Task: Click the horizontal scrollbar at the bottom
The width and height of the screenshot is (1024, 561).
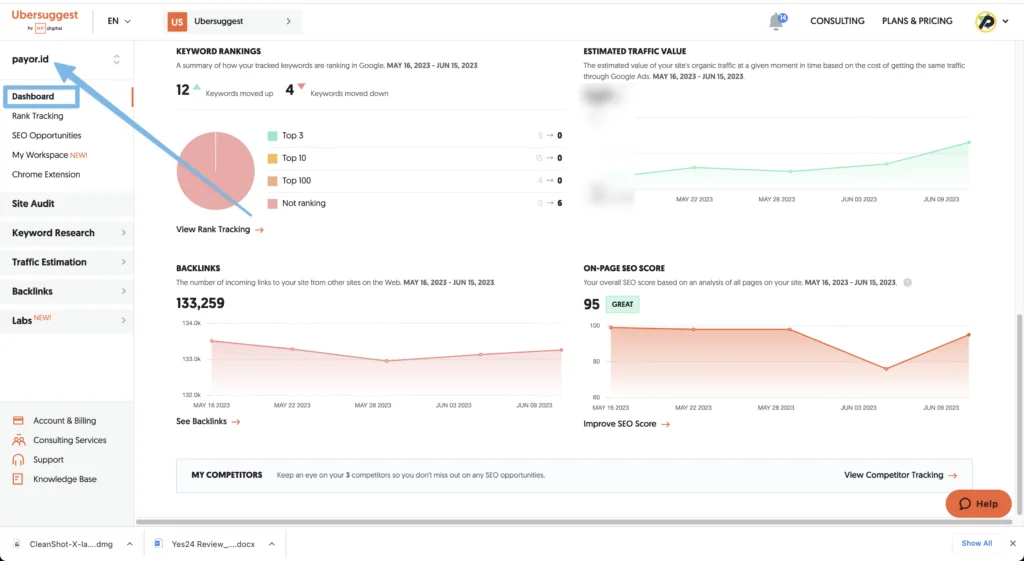Action: click(575, 522)
